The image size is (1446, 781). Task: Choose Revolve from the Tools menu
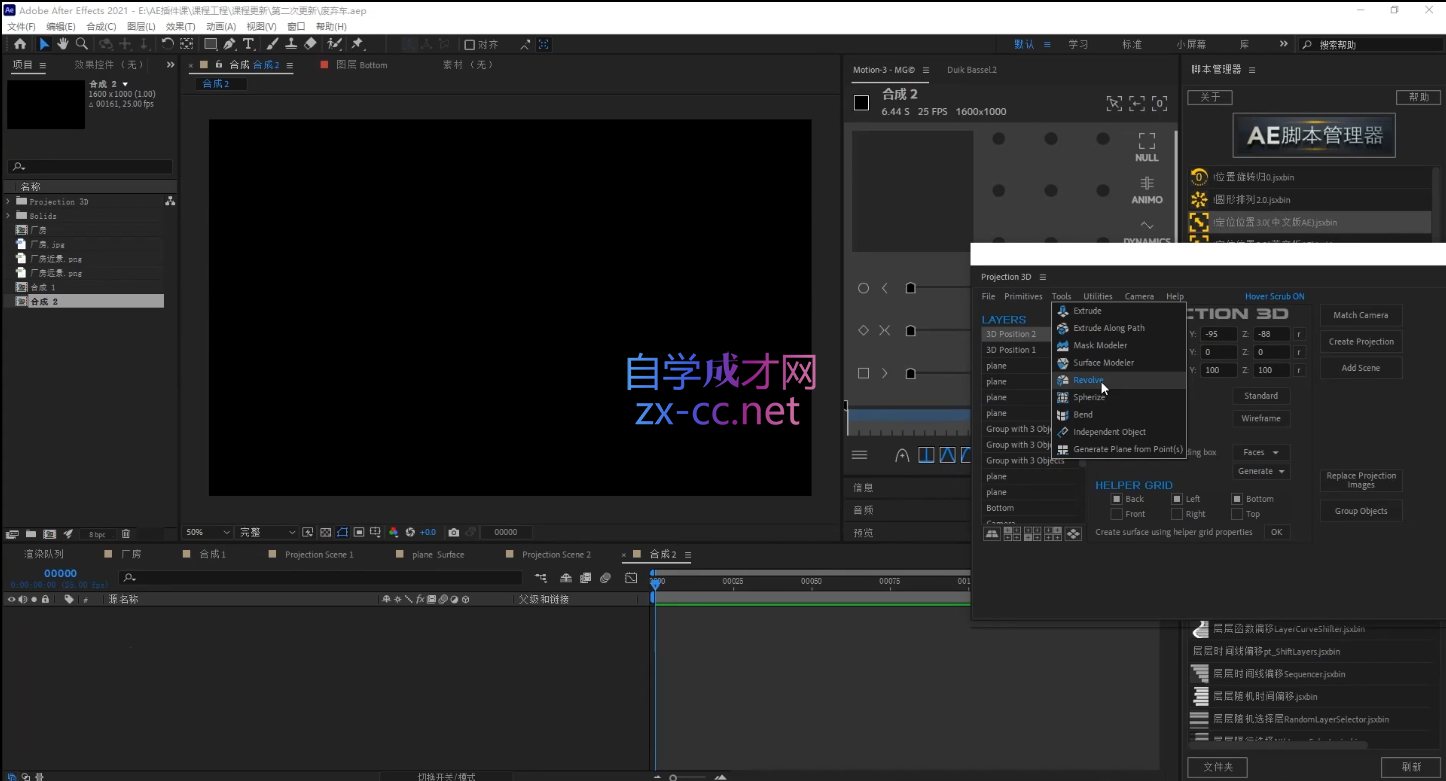click(1119, 380)
